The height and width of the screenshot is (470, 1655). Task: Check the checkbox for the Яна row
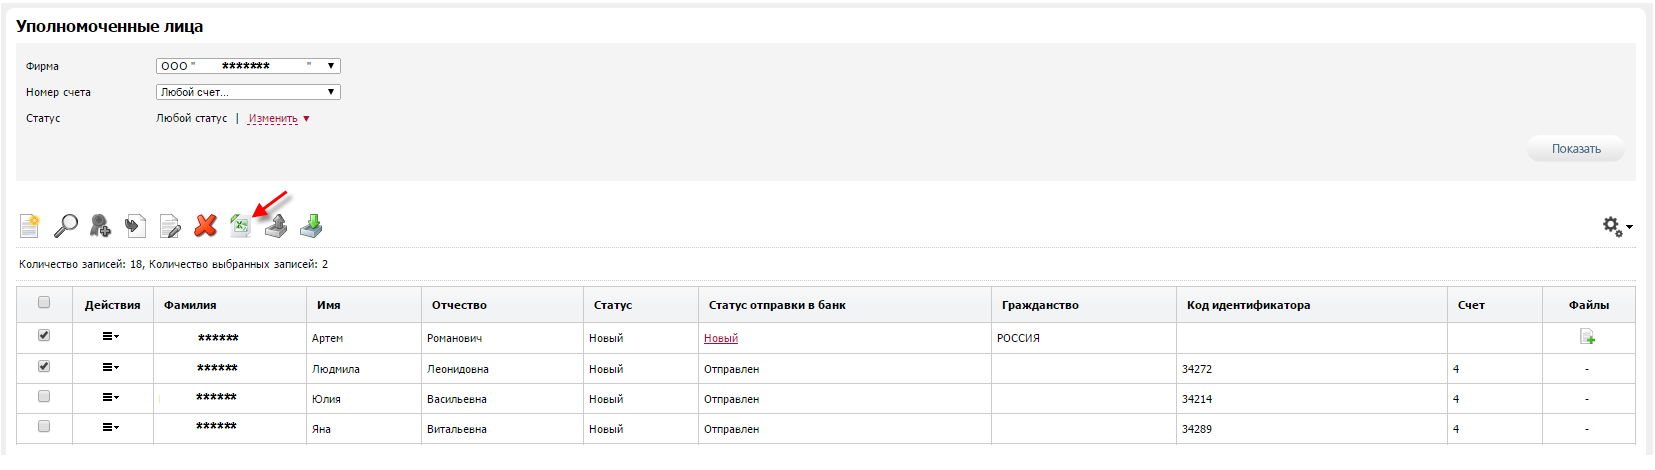click(43, 426)
